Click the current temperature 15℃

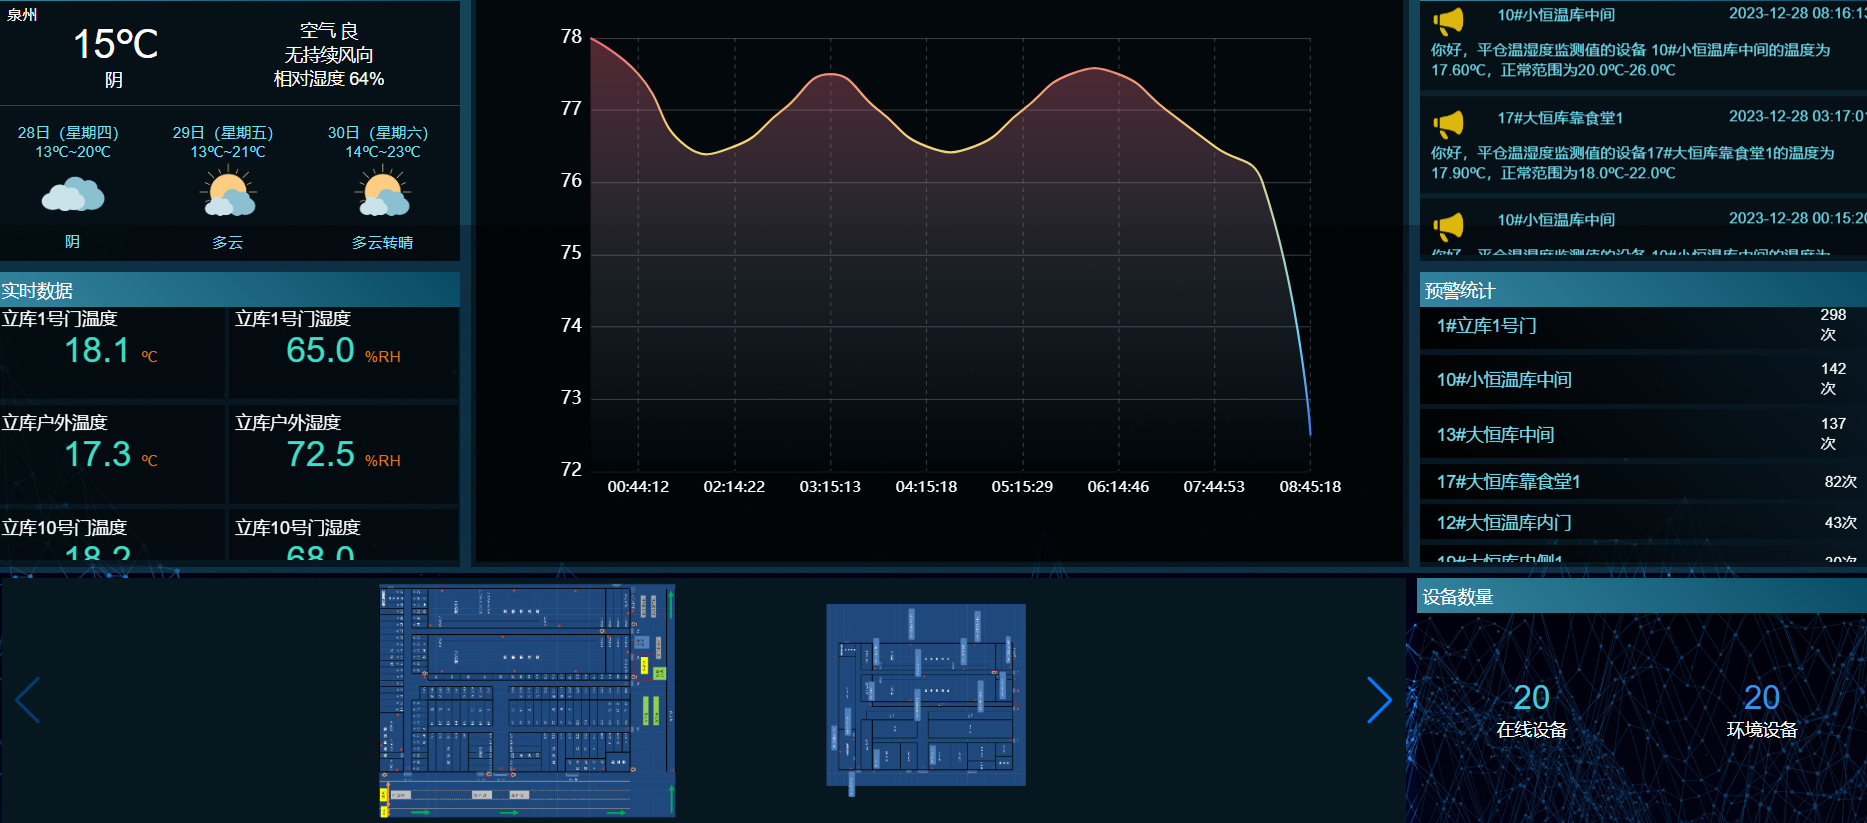pos(116,44)
